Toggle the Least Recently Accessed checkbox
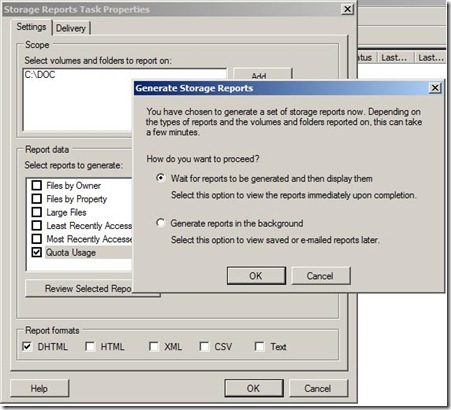Image resolution: width=451 pixels, height=410 pixels. (x=37, y=226)
